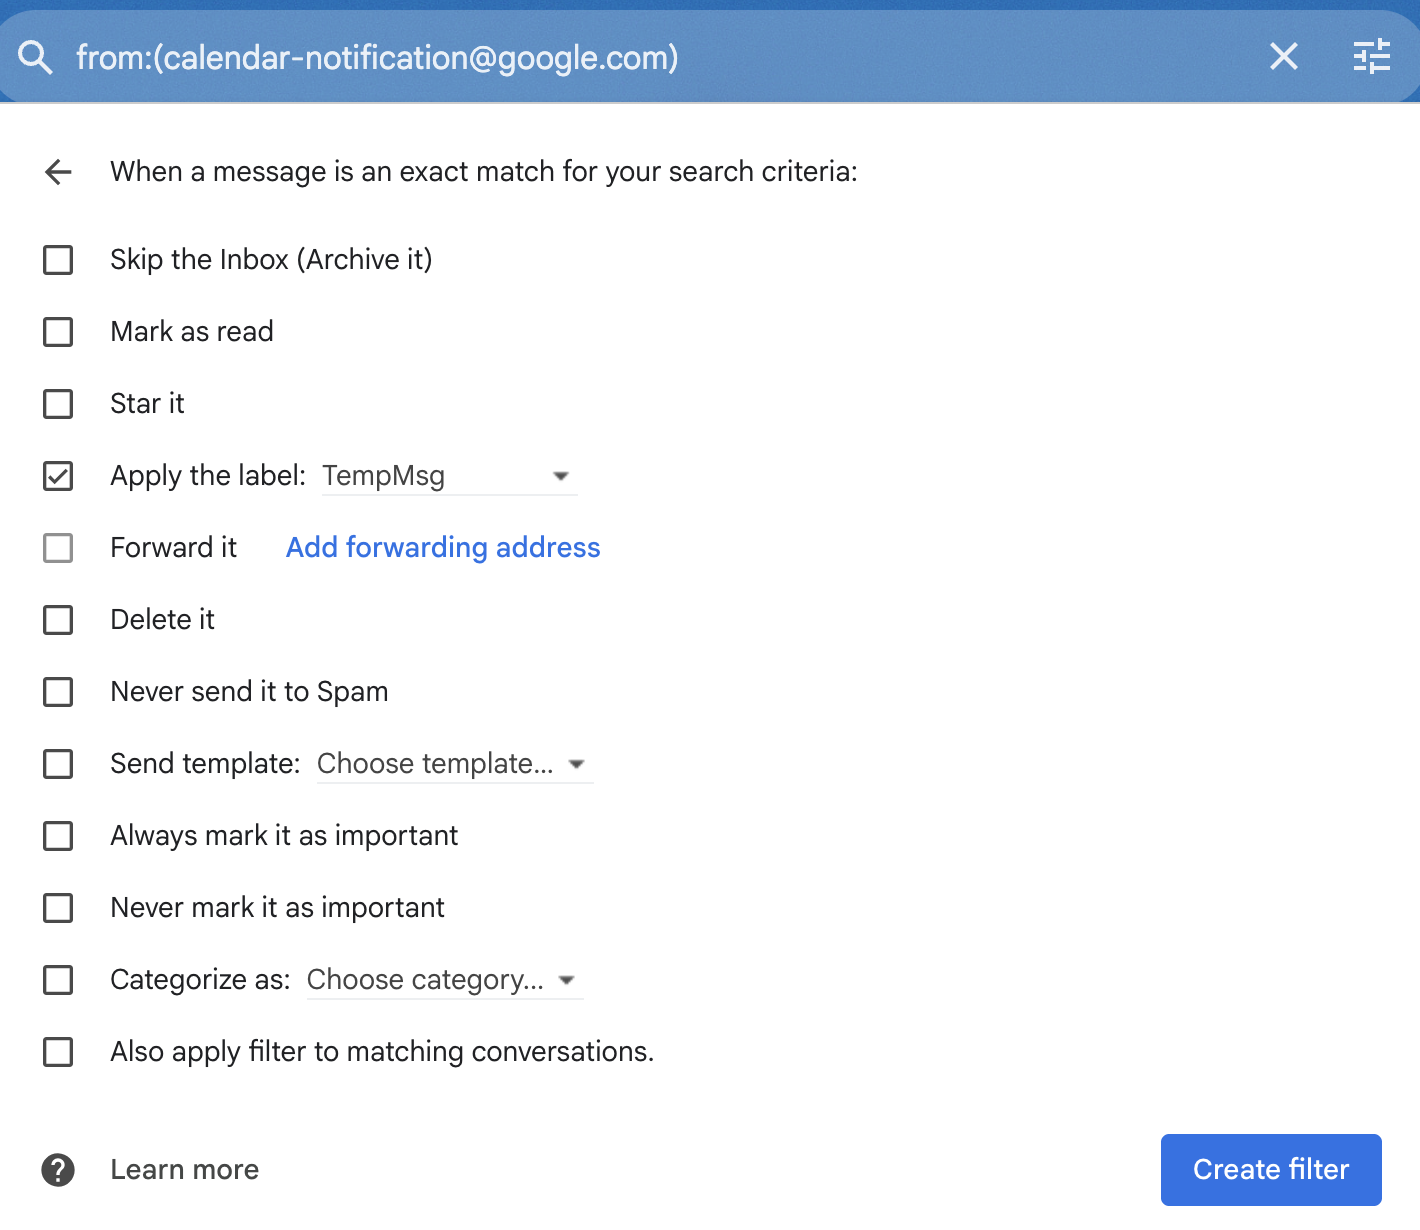Image resolution: width=1420 pixels, height=1230 pixels.
Task: Check Always mark it as important
Action: pos(58,836)
